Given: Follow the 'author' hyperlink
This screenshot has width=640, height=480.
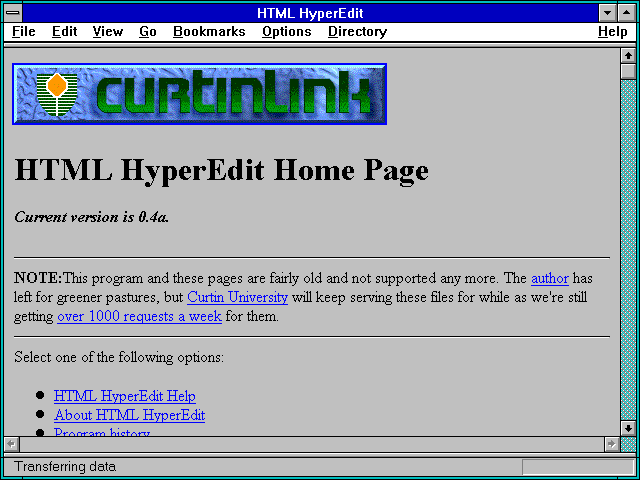Looking at the screenshot, I should (550, 278).
